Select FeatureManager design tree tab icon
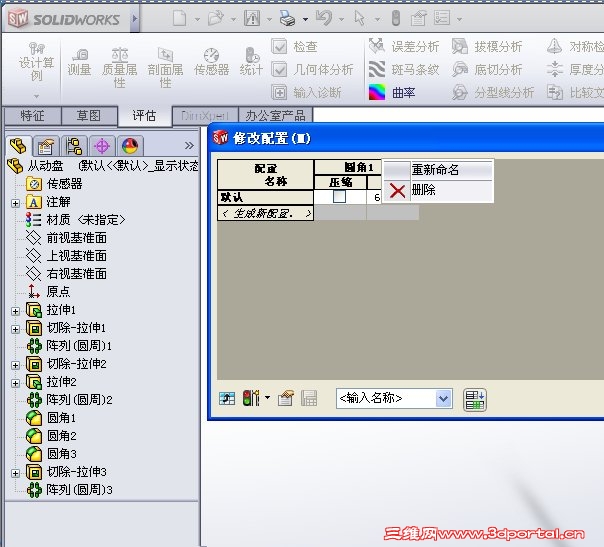The image size is (604, 547). pos(18,146)
